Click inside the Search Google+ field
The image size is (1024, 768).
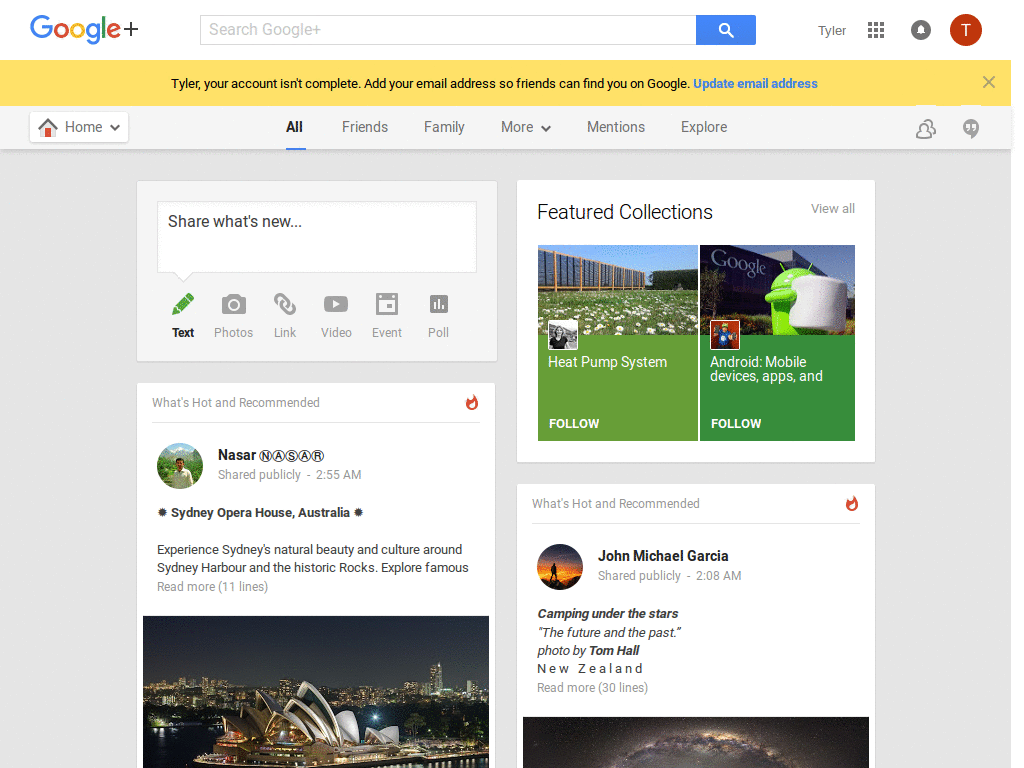(x=448, y=30)
